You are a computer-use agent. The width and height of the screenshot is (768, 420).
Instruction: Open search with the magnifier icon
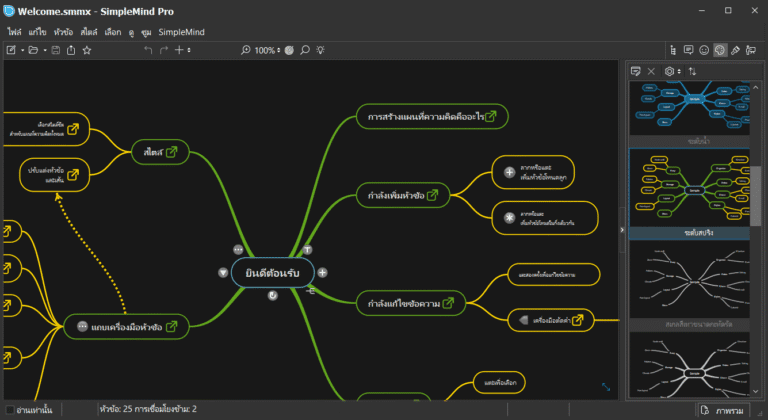point(305,50)
